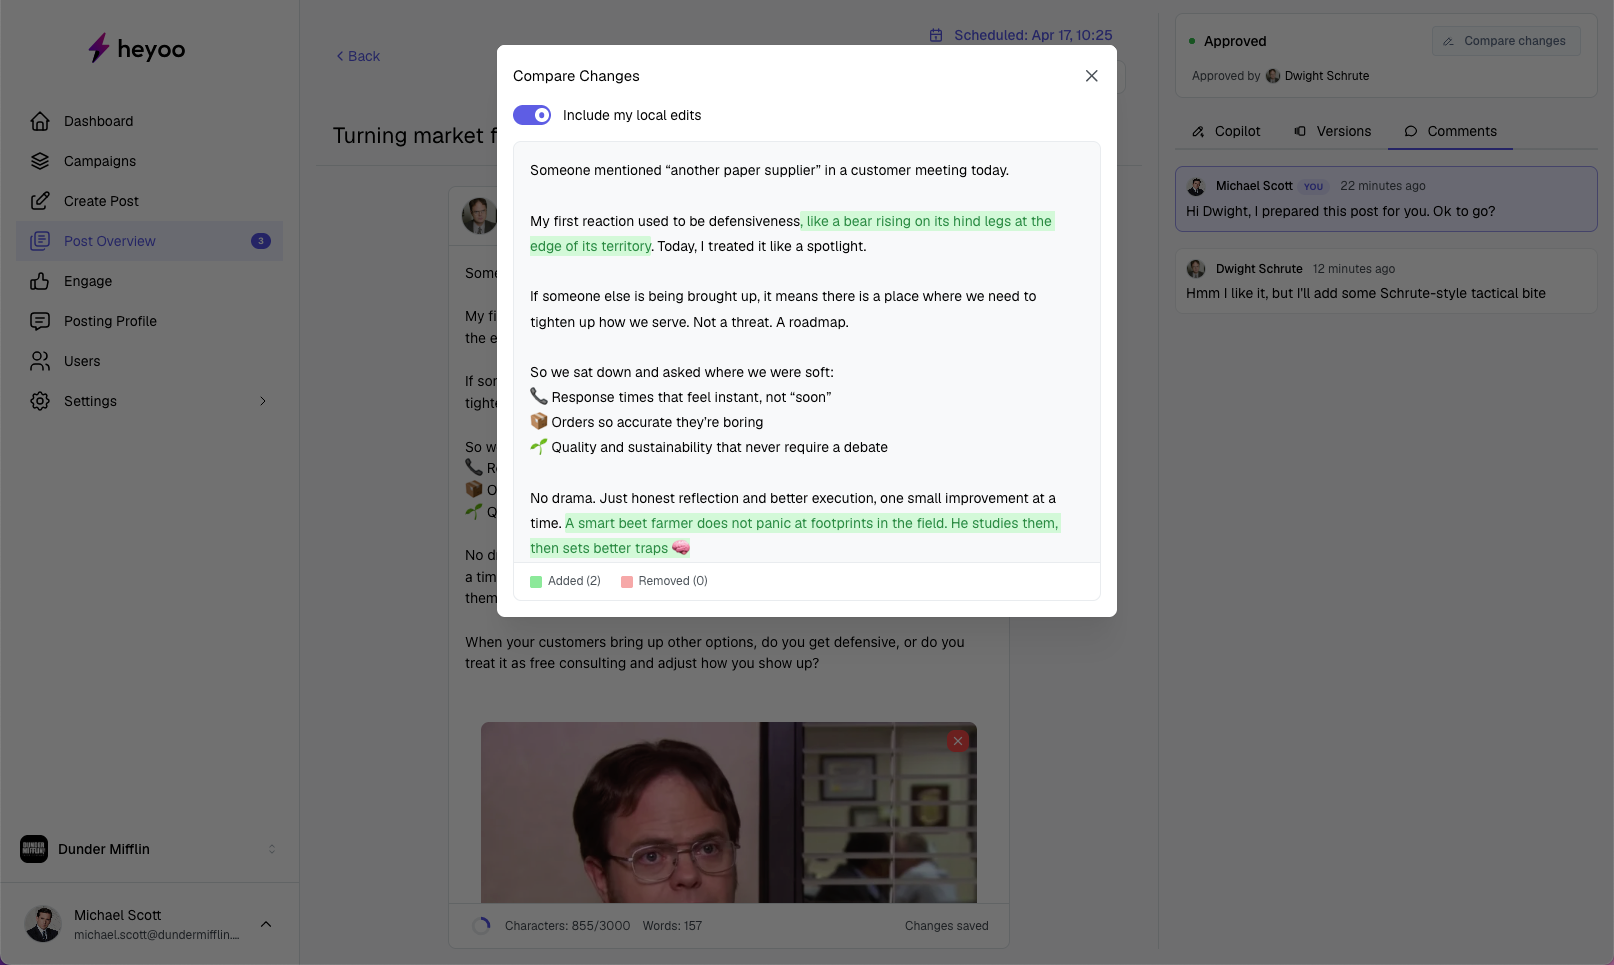
Task: Click the red Removed legend swatch
Action: pyautogui.click(x=627, y=581)
